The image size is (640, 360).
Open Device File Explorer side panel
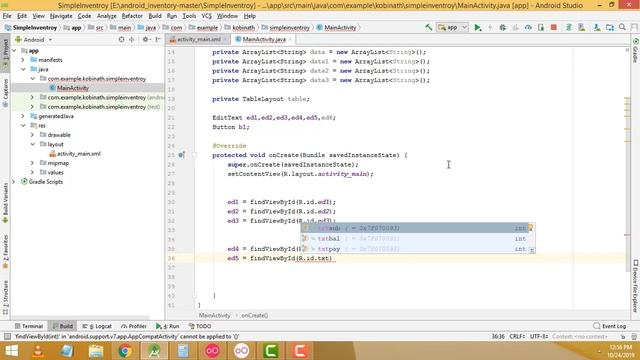(636, 286)
